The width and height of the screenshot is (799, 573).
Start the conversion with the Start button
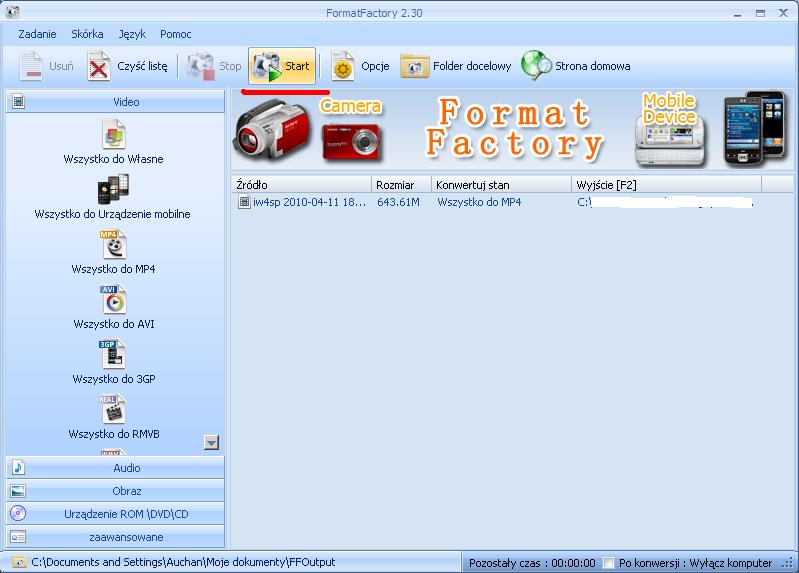coord(282,66)
